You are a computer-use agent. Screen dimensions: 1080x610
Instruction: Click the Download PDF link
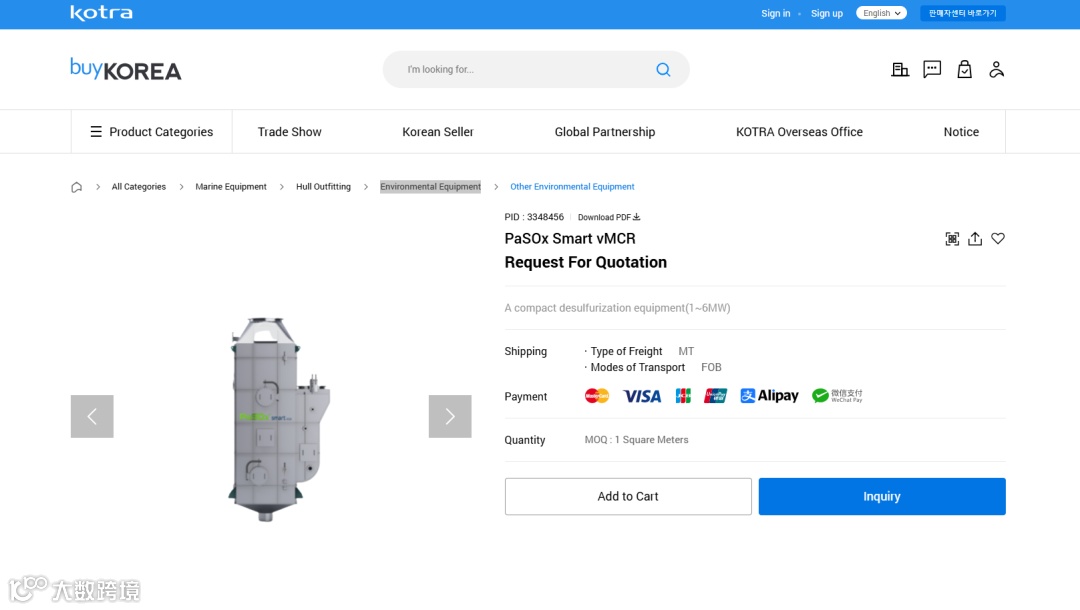pyautogui.click(x=609, y=217)
